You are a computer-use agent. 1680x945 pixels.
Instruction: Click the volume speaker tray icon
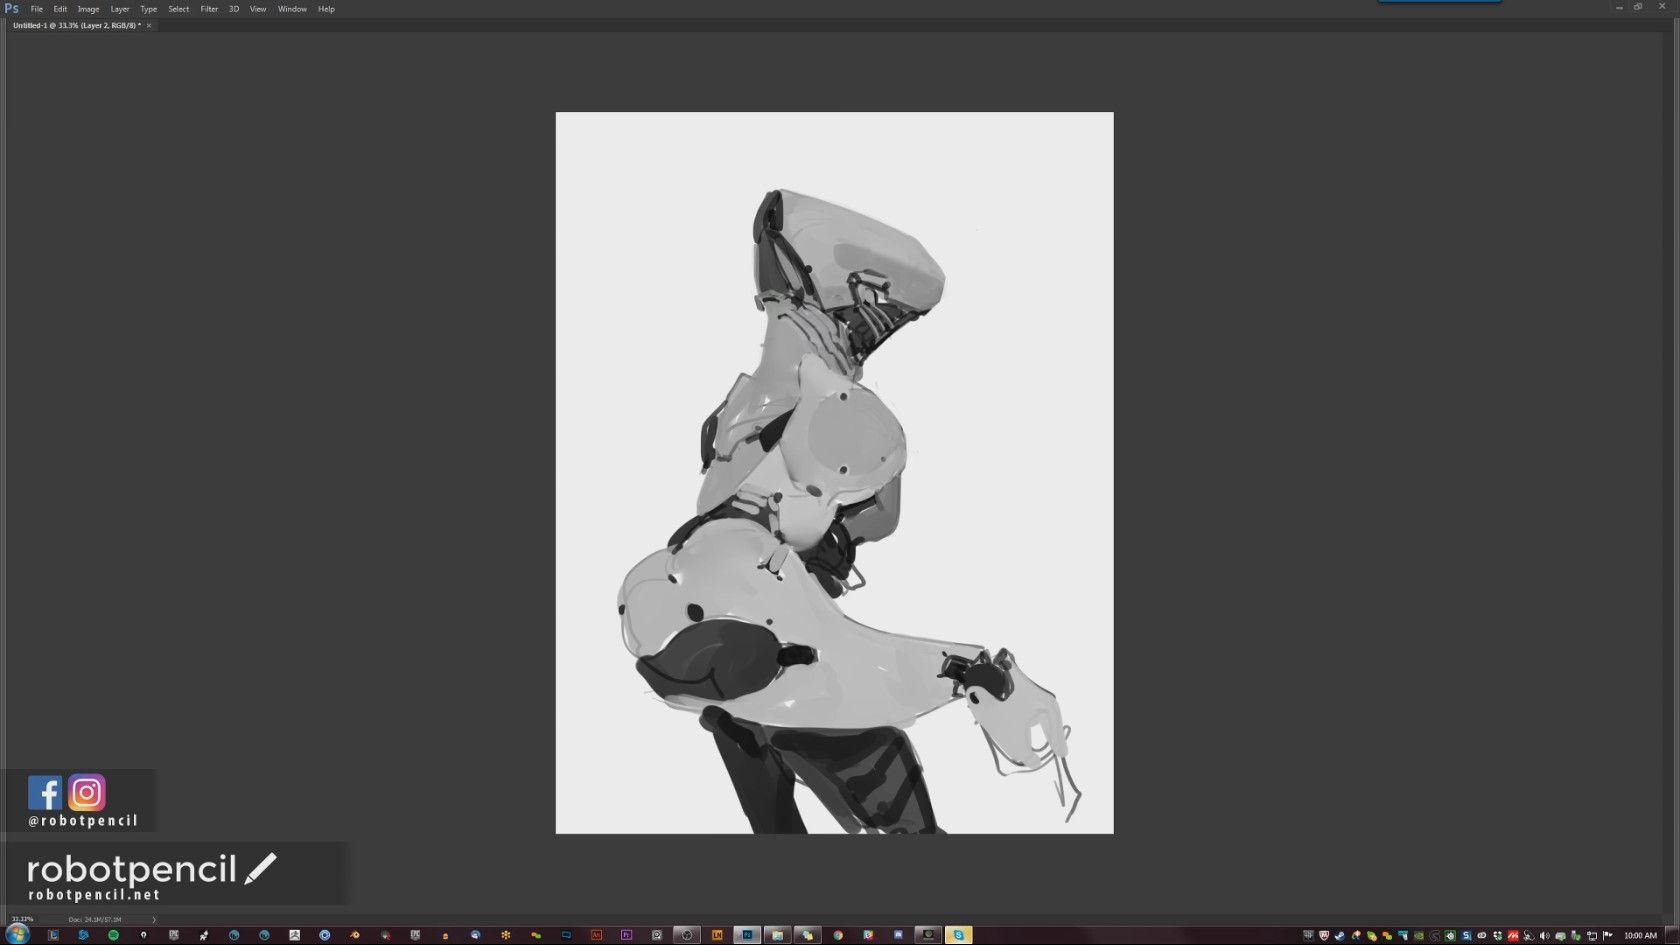[1545, 936]
